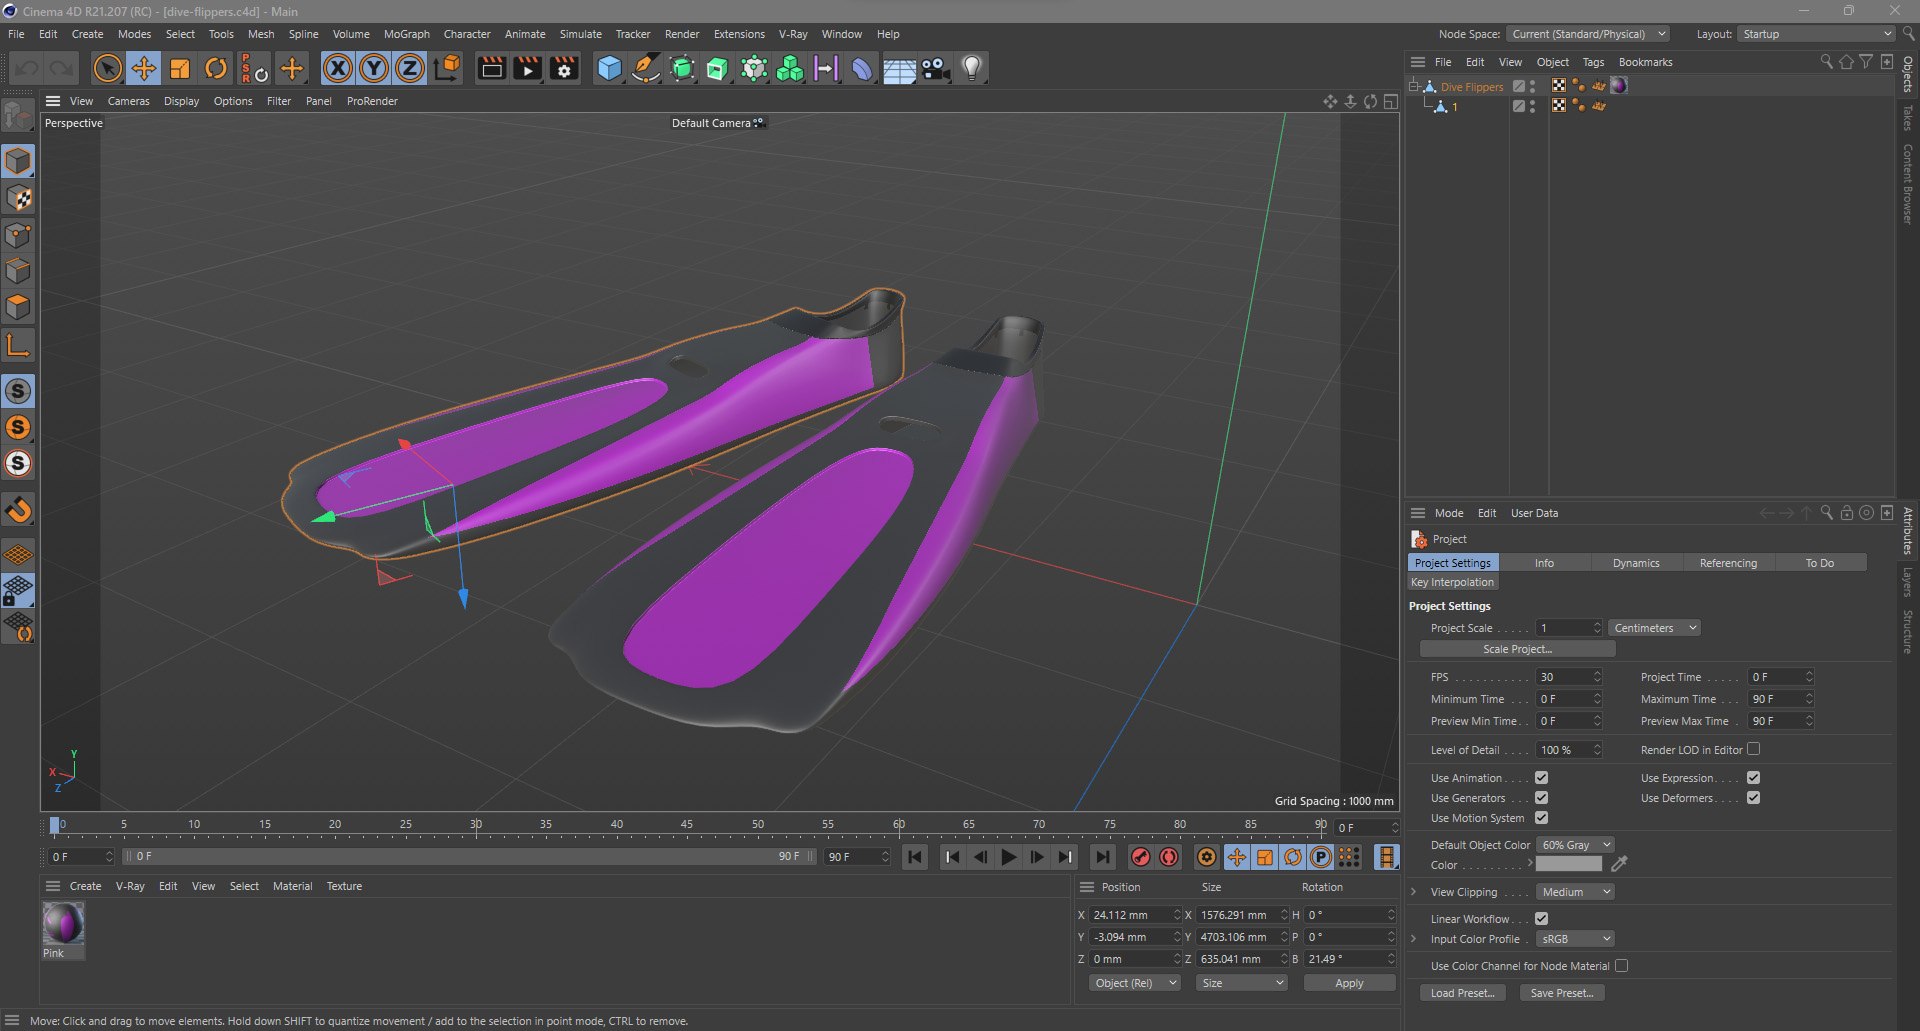Select the Dive Flippers object
The image size is (1920, 1031).
pos(1471,87)
